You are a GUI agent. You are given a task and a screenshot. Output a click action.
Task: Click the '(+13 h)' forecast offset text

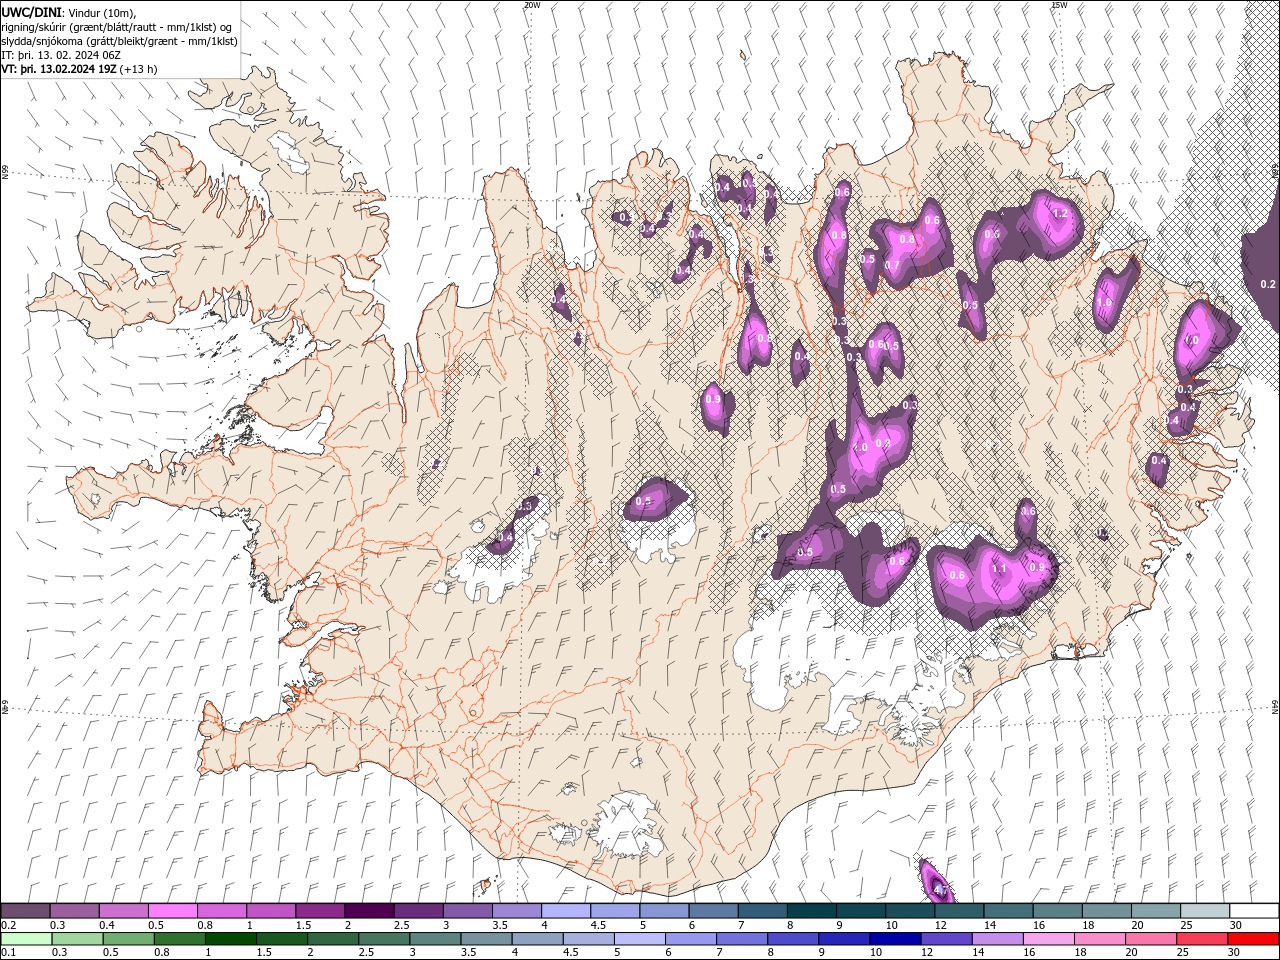138,69
